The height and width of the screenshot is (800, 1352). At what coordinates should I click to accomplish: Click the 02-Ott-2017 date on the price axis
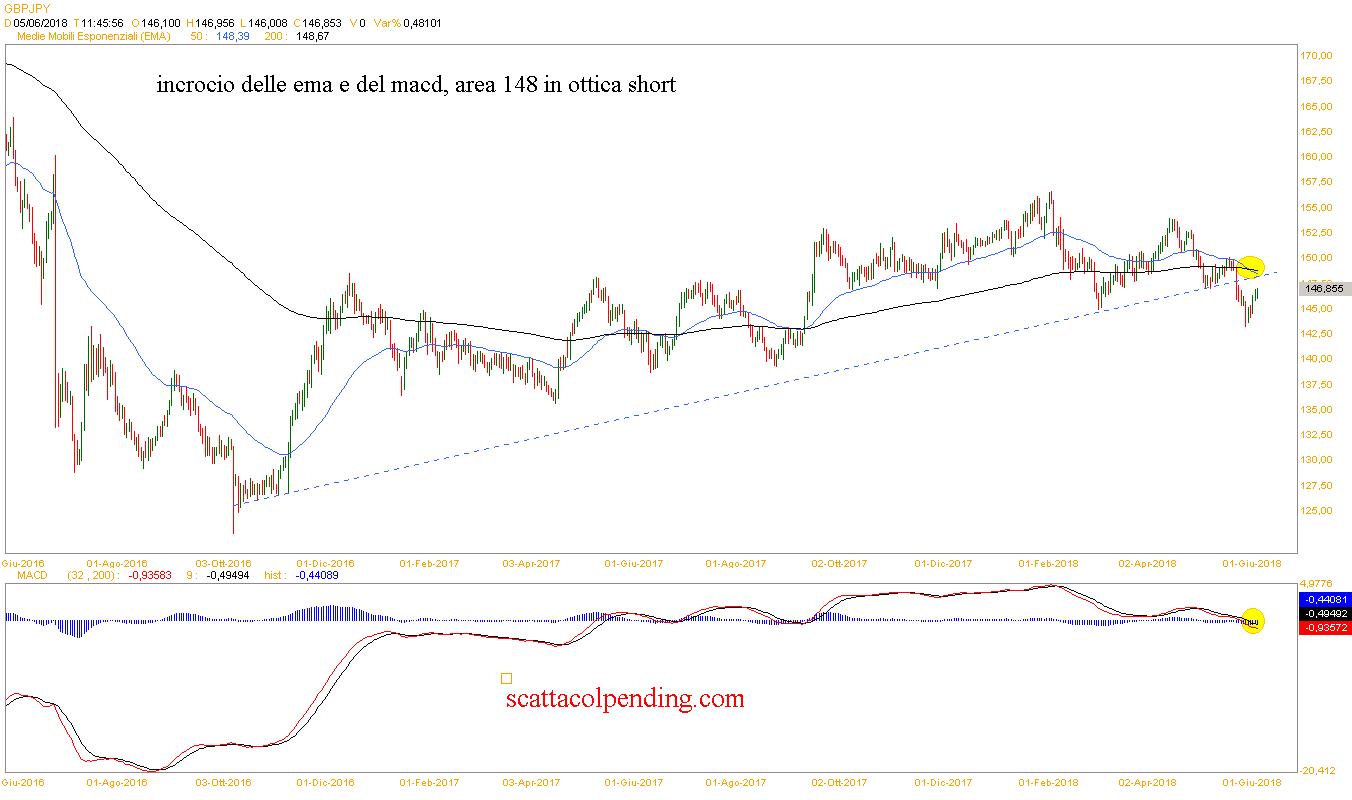coord(840,563)
